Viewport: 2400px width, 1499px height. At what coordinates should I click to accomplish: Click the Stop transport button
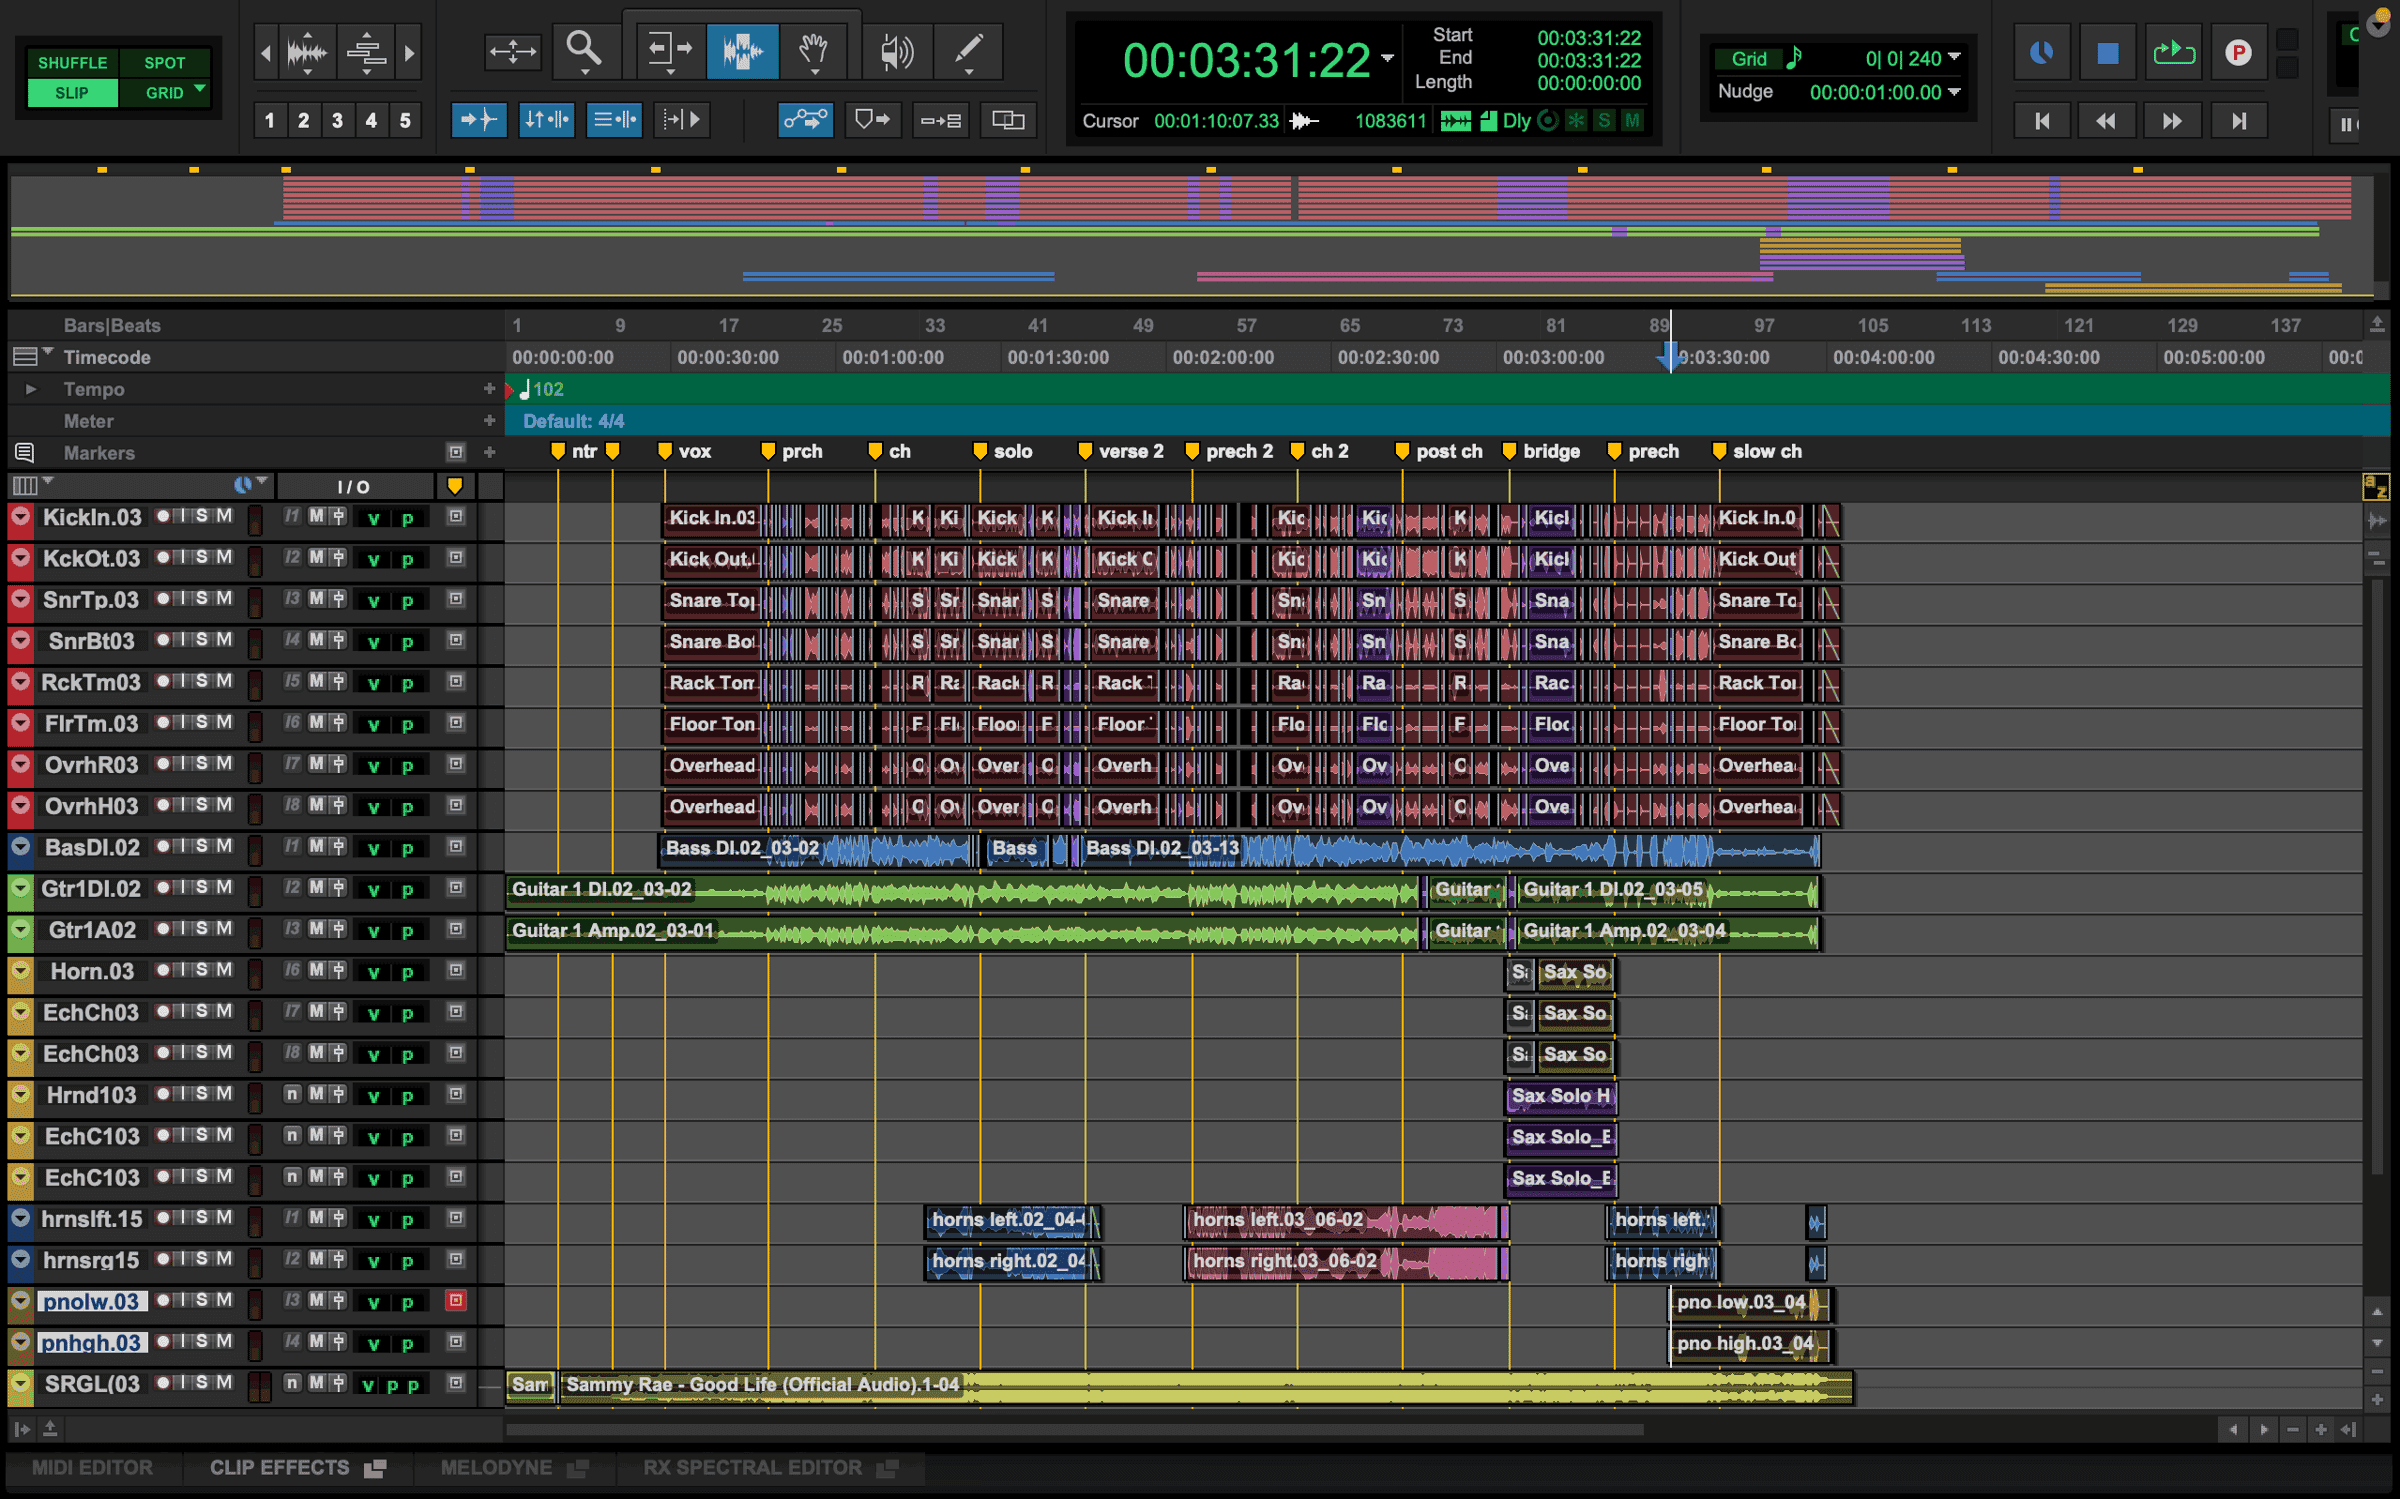tap(2107, 53)
